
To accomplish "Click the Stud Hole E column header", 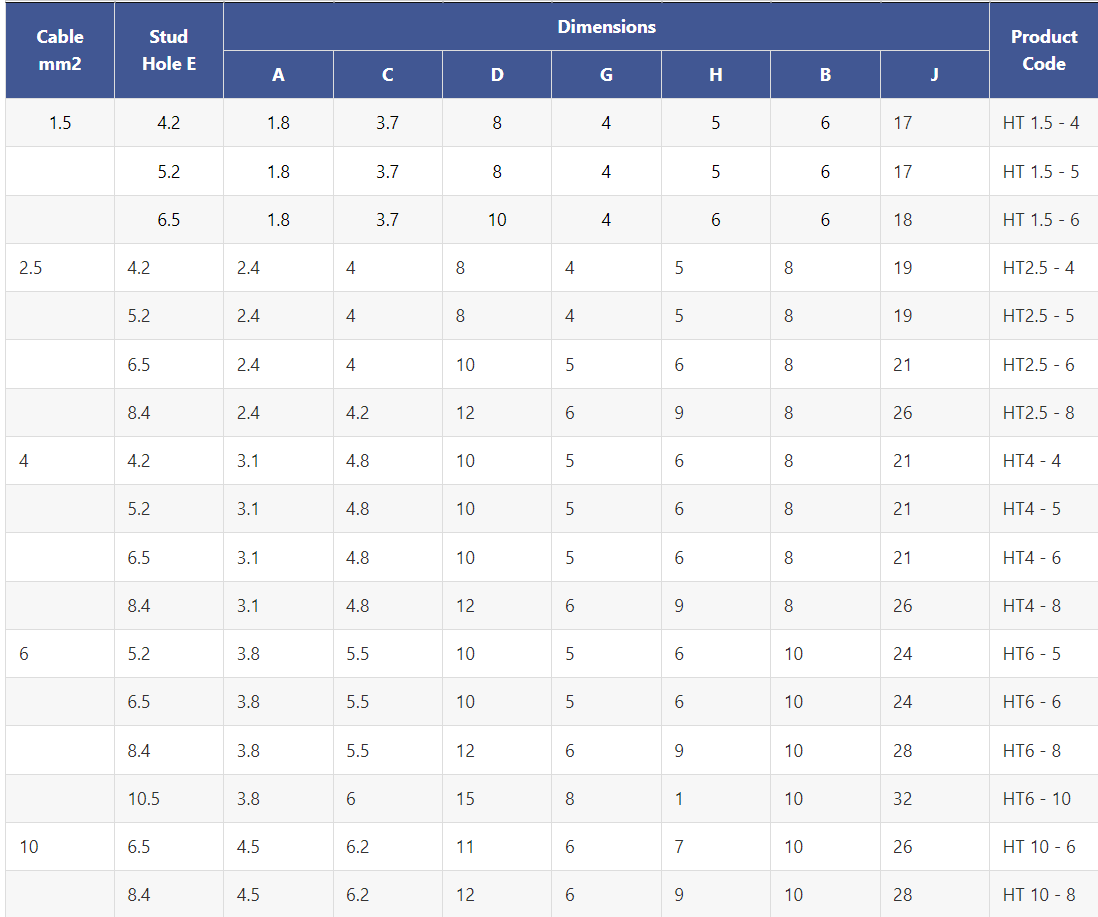I will point(168,50).
